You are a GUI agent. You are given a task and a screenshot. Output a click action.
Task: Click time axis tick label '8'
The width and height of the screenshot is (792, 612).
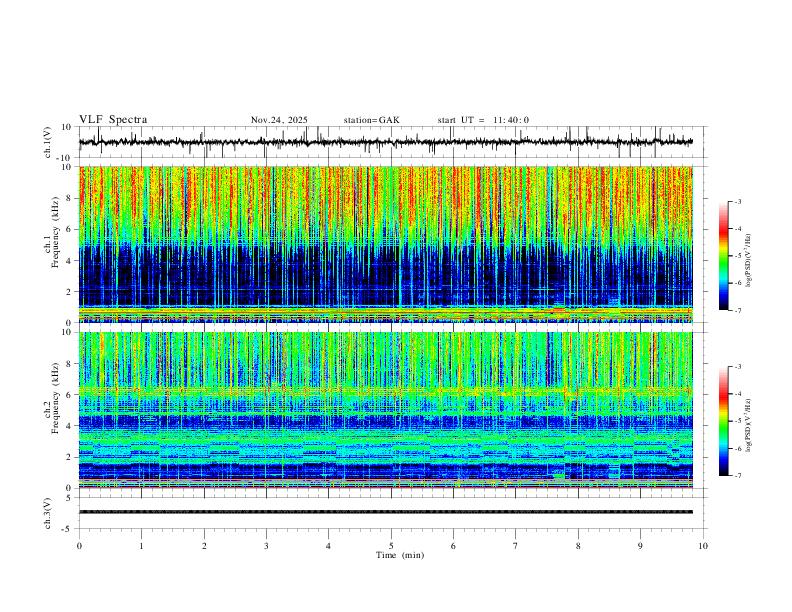(x=578, y=546)
